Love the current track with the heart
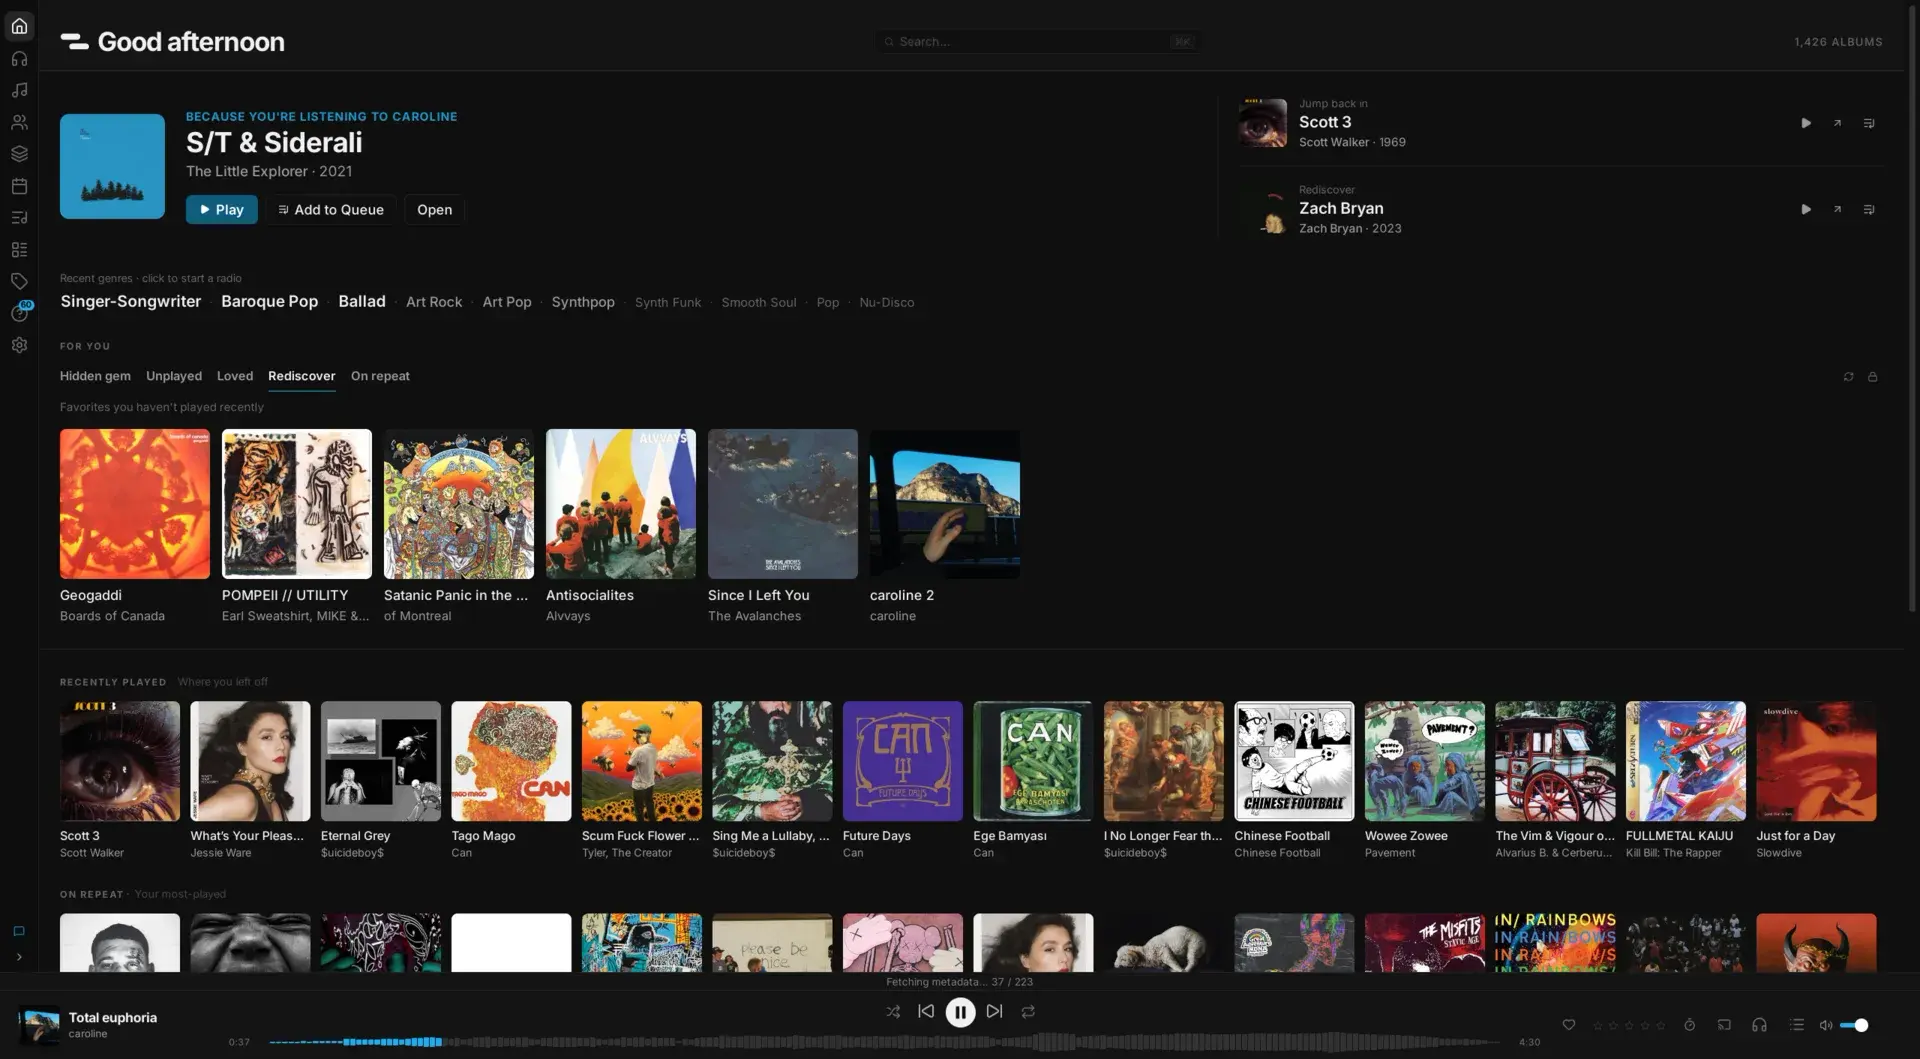The width and height of the screenshot is (1920, 1059). click(1569, 1025)
